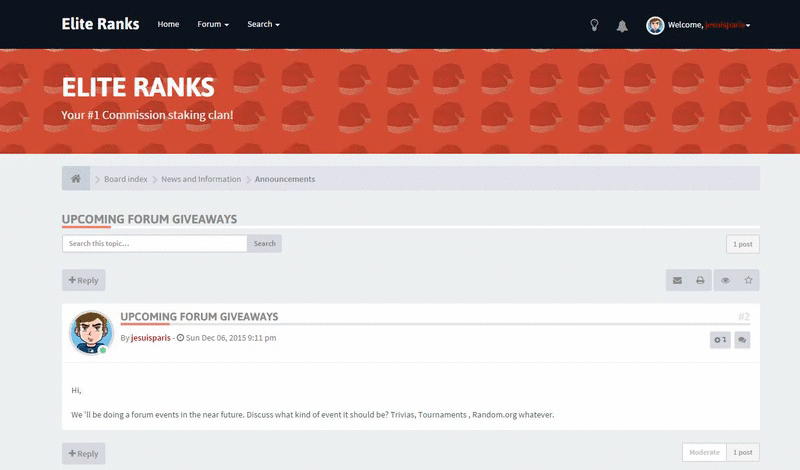Toggle subscribe topic eye icon
This screenshot has width=800, height=470.
[x=725, y=280]
